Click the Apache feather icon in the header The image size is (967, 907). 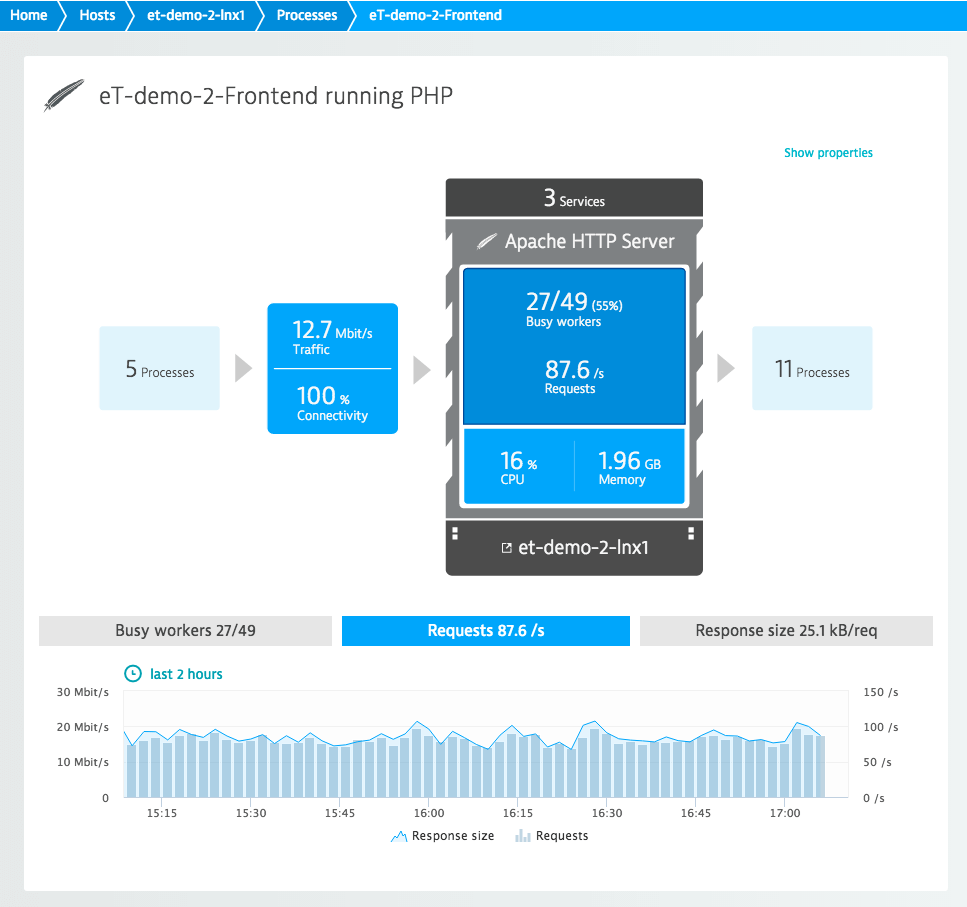[x=63, y=94]
